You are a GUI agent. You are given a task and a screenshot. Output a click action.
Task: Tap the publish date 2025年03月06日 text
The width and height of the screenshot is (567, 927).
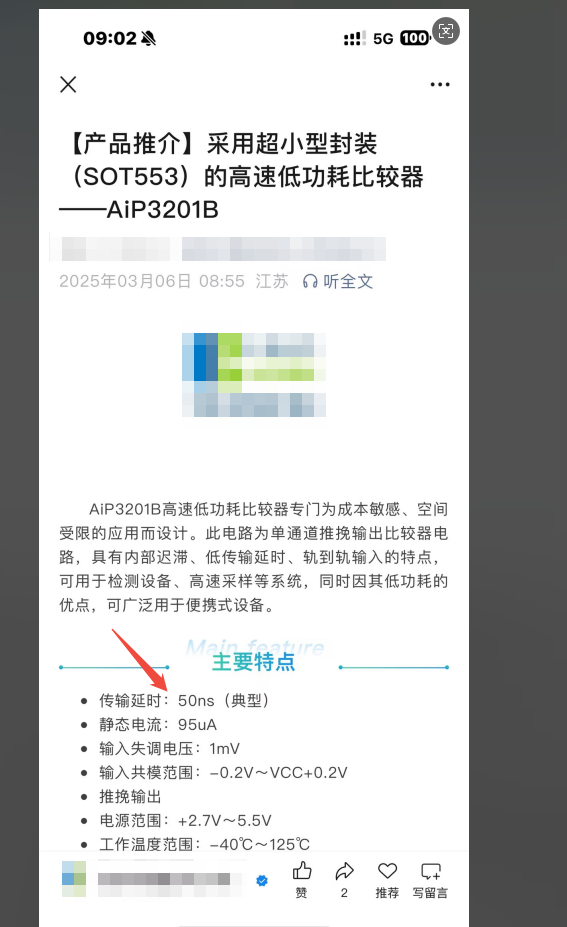click(125, 281)
